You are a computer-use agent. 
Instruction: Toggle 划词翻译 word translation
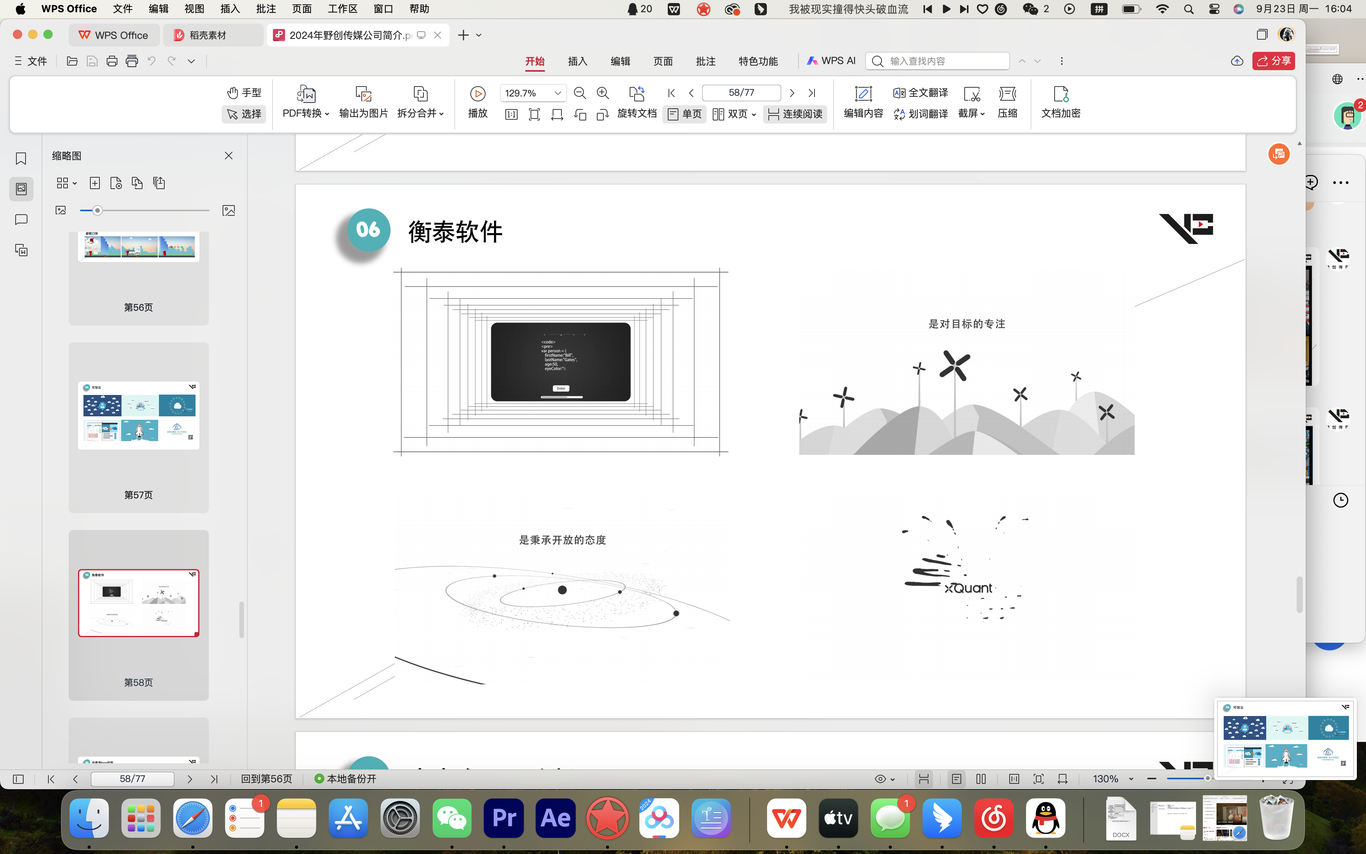920,114
